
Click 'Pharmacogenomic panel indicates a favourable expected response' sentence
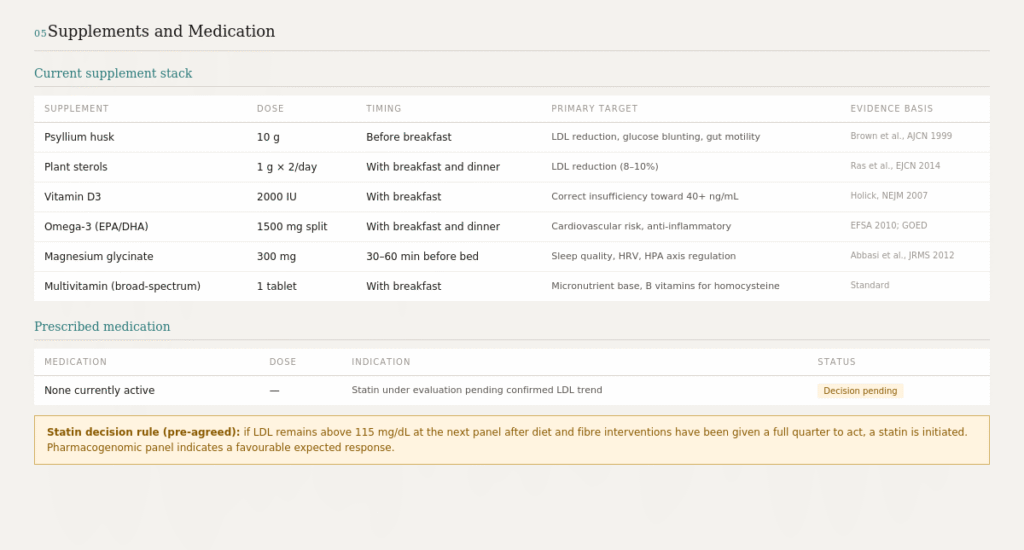point(220,448)
